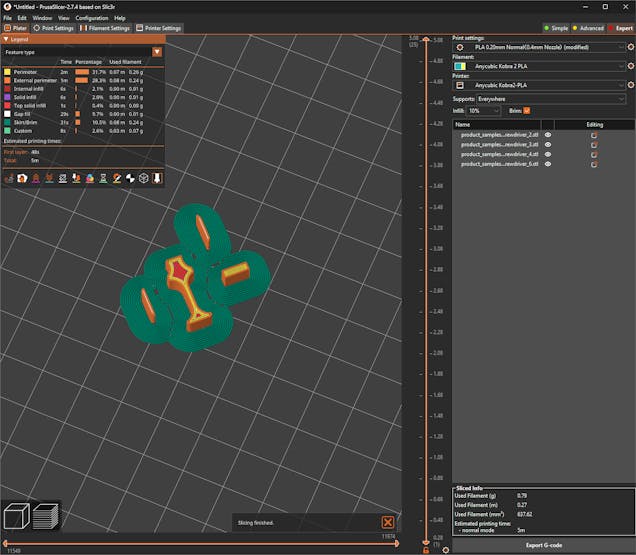Toggle the Brim checkbox

pos(526,110)
